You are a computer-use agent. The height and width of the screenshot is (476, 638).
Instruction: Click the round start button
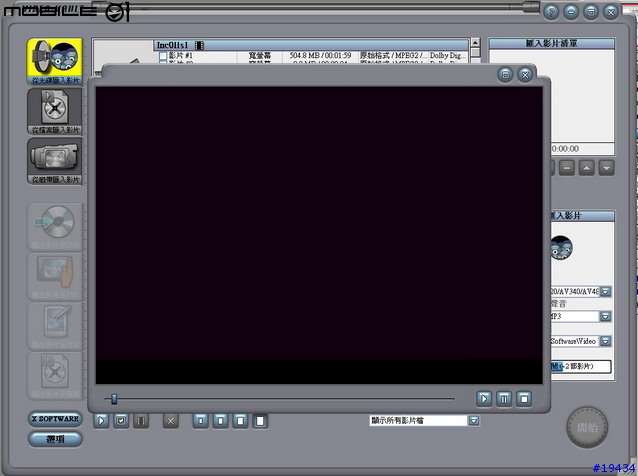[x=587, y=428]
